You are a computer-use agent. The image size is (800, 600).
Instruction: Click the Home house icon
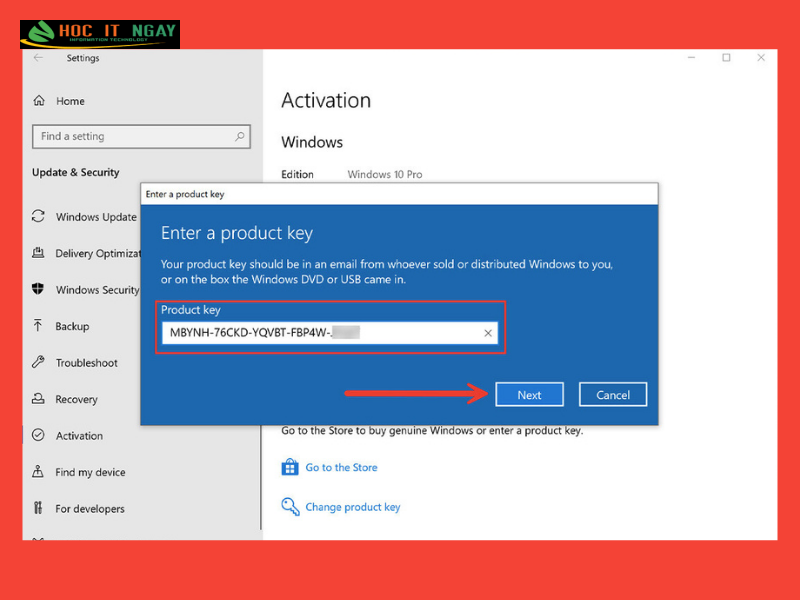pos(39,101)
